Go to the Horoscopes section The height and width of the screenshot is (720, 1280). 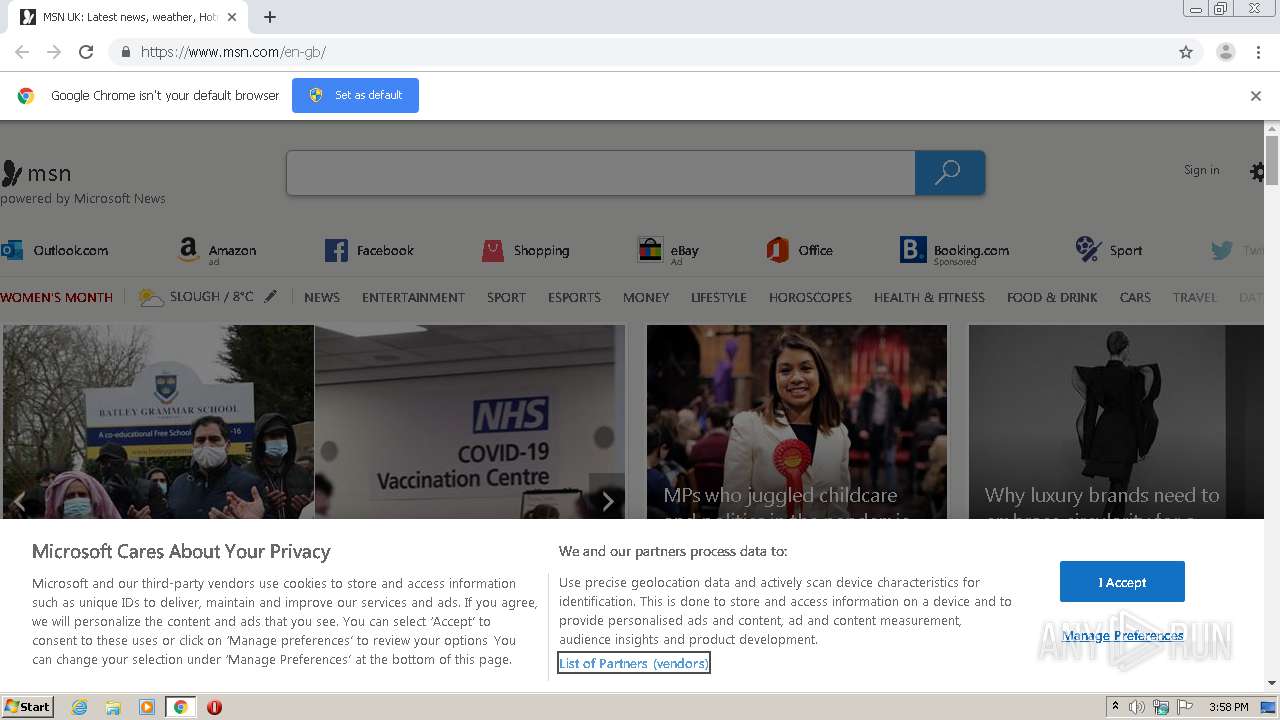point(810,297)
